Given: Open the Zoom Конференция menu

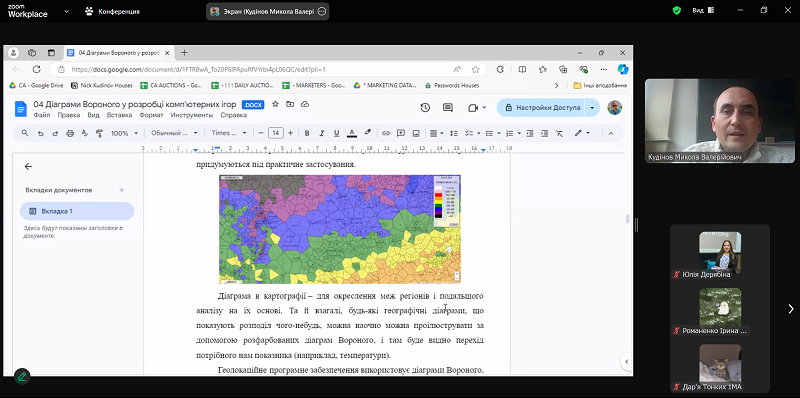Looking at the screenshot, I should pos(112,11).
